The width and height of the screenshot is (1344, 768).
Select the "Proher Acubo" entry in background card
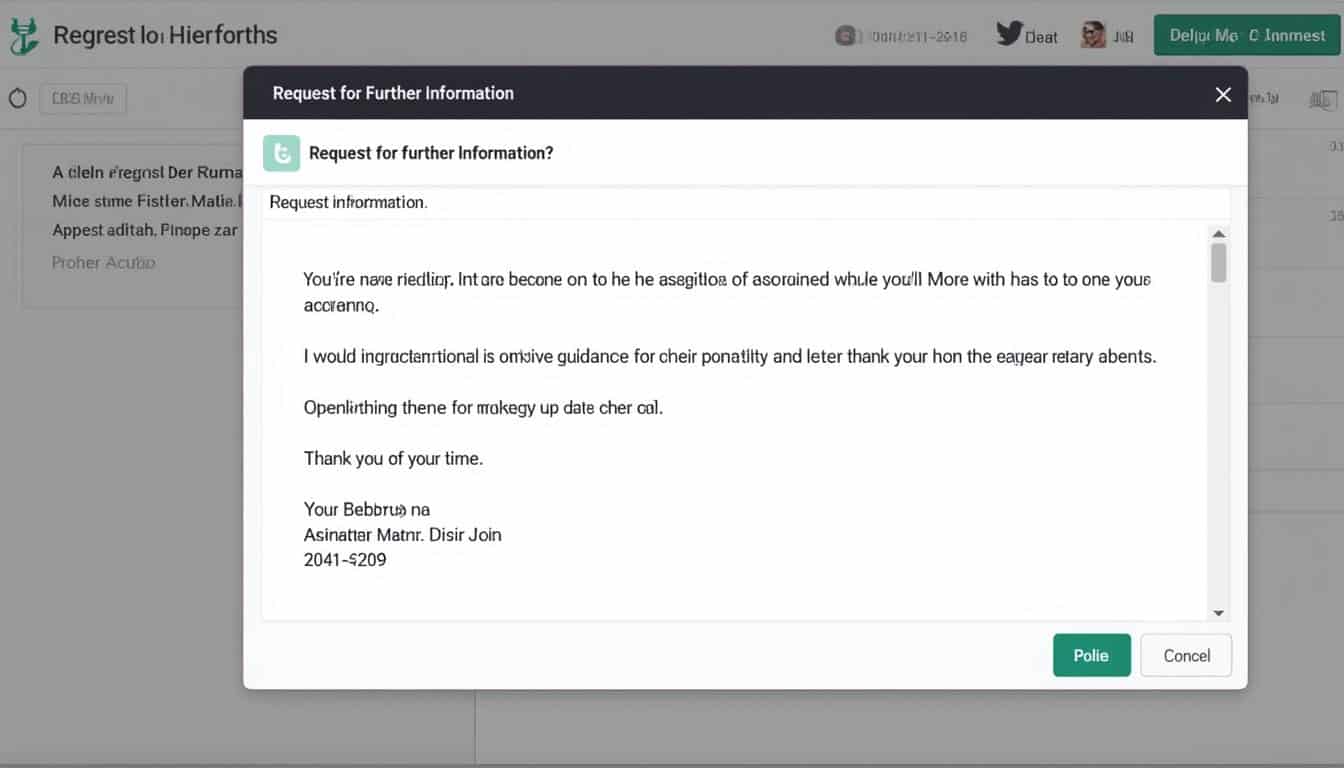(103, 263)
